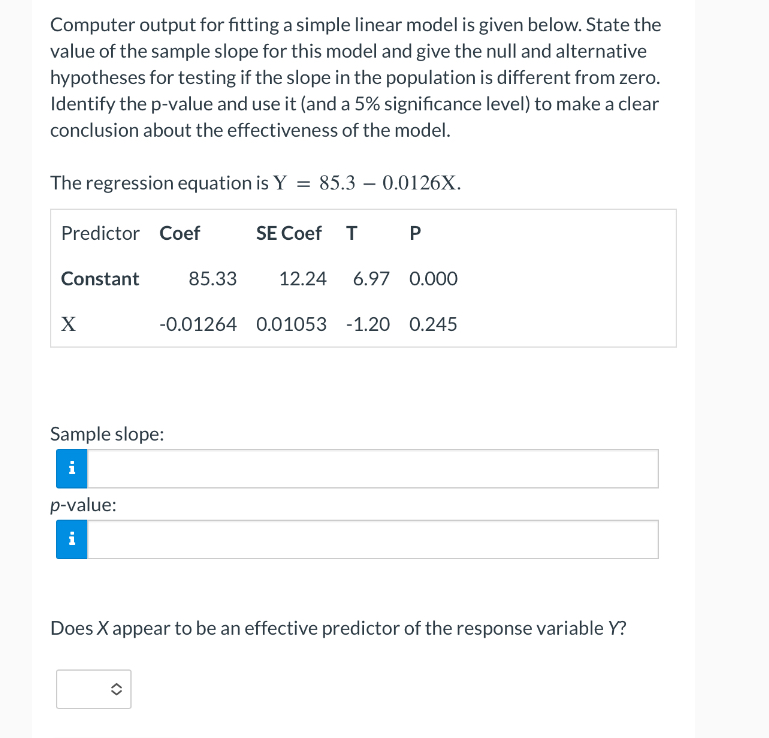
Task: Click the slope coefficient value -0.01264
Action: [198, 324]
